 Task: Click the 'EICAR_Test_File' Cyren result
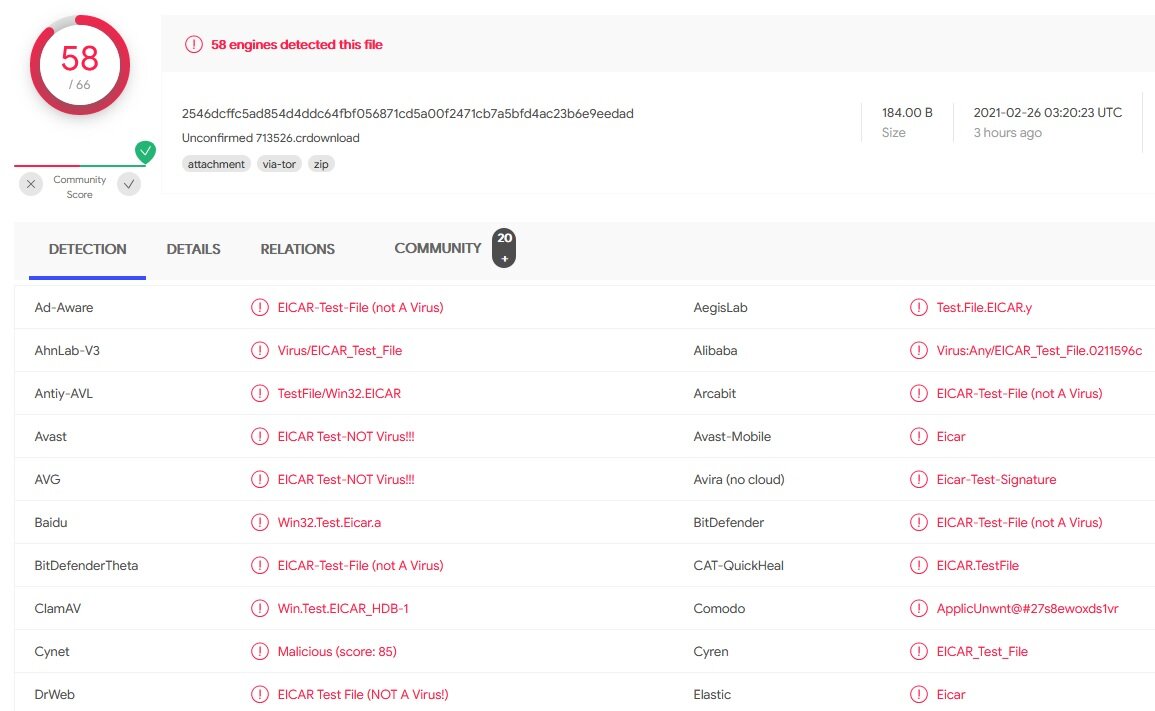(982, 651)
